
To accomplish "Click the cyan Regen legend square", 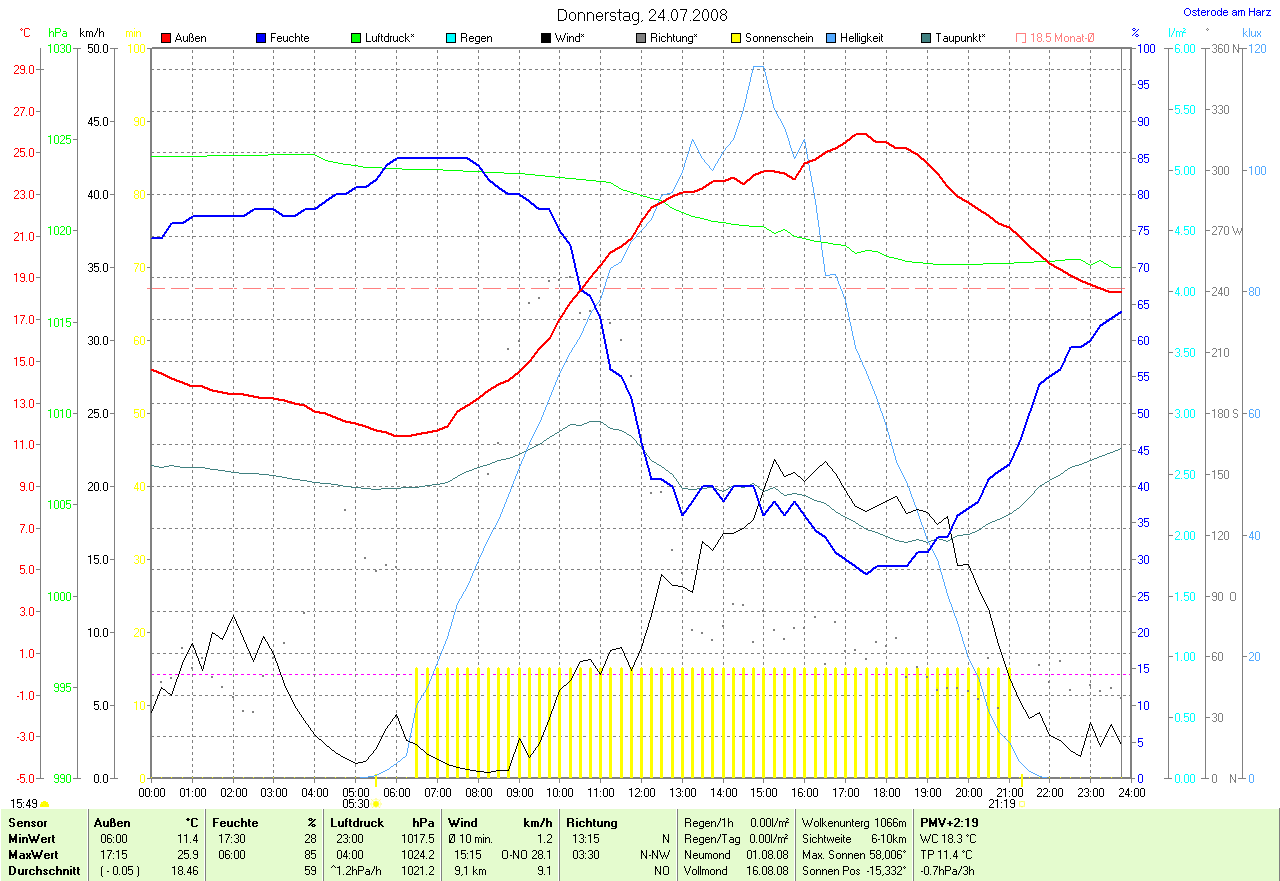I will tap(451, 38).
